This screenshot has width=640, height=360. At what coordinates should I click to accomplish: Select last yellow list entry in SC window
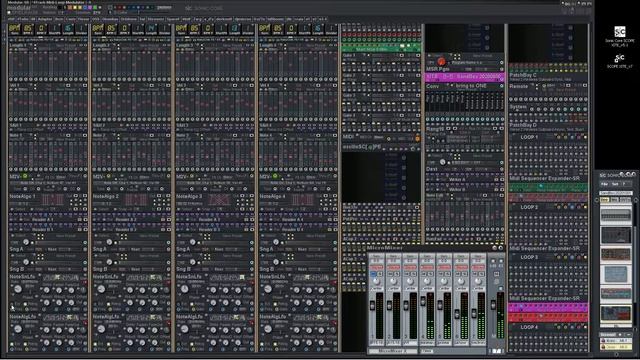pos(616,347)
